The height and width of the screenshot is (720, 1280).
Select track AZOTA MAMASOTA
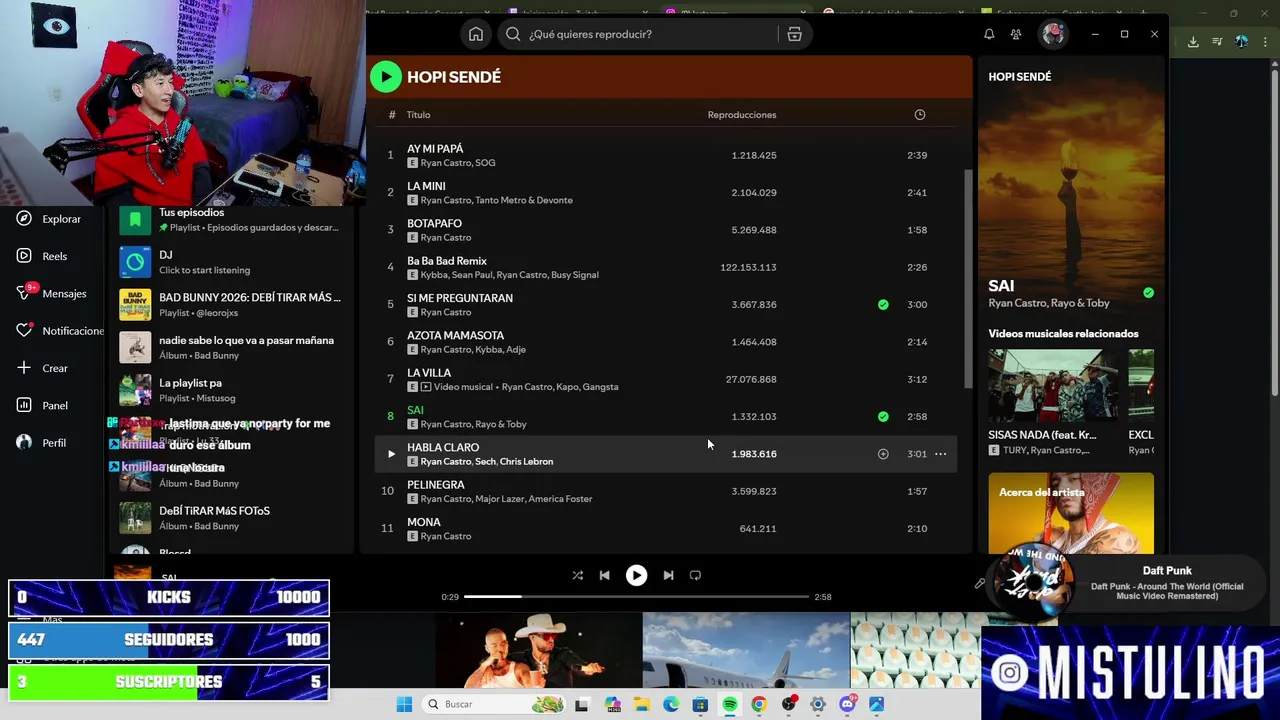click(666, 342)
